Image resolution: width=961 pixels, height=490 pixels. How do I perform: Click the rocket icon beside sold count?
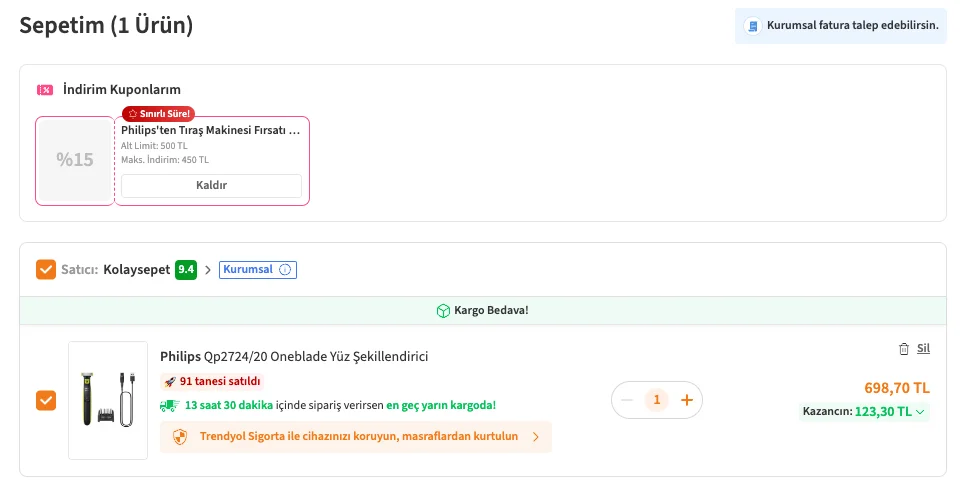coord(169,381)
